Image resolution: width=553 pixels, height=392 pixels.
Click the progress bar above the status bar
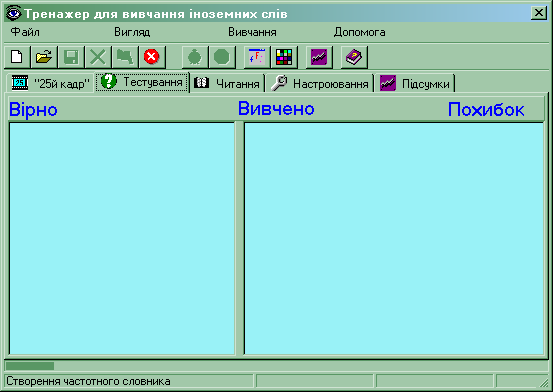pyautogui.click(x=276, y=366)
